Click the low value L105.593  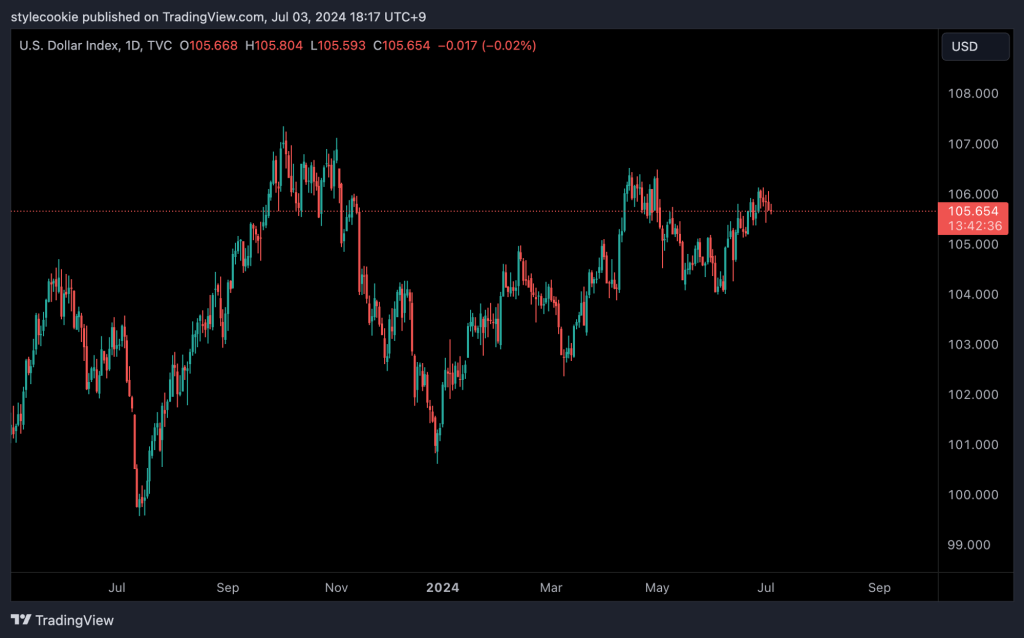pyautogui.click(x=339, y=46)
